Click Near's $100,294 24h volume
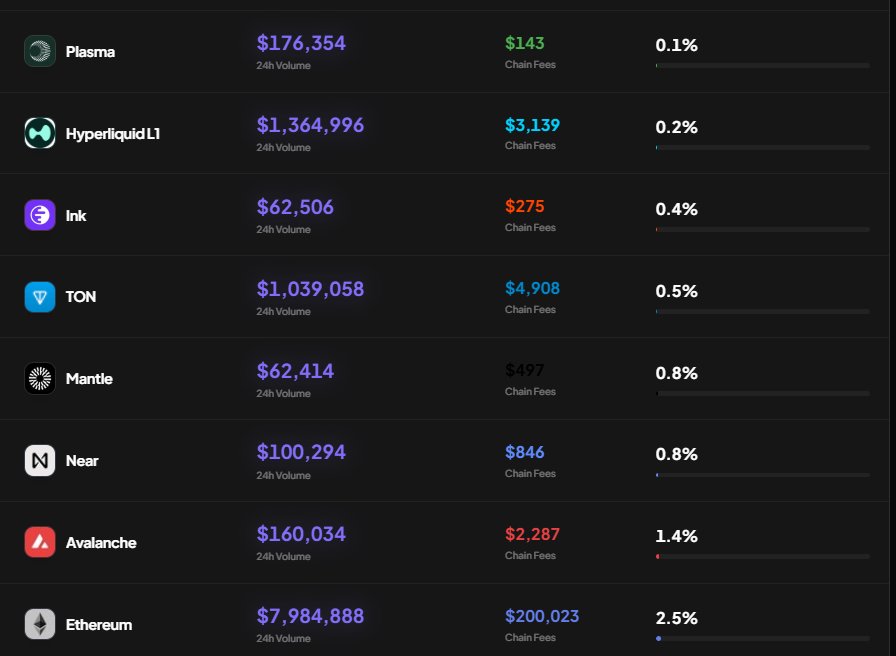 (301, 452)
